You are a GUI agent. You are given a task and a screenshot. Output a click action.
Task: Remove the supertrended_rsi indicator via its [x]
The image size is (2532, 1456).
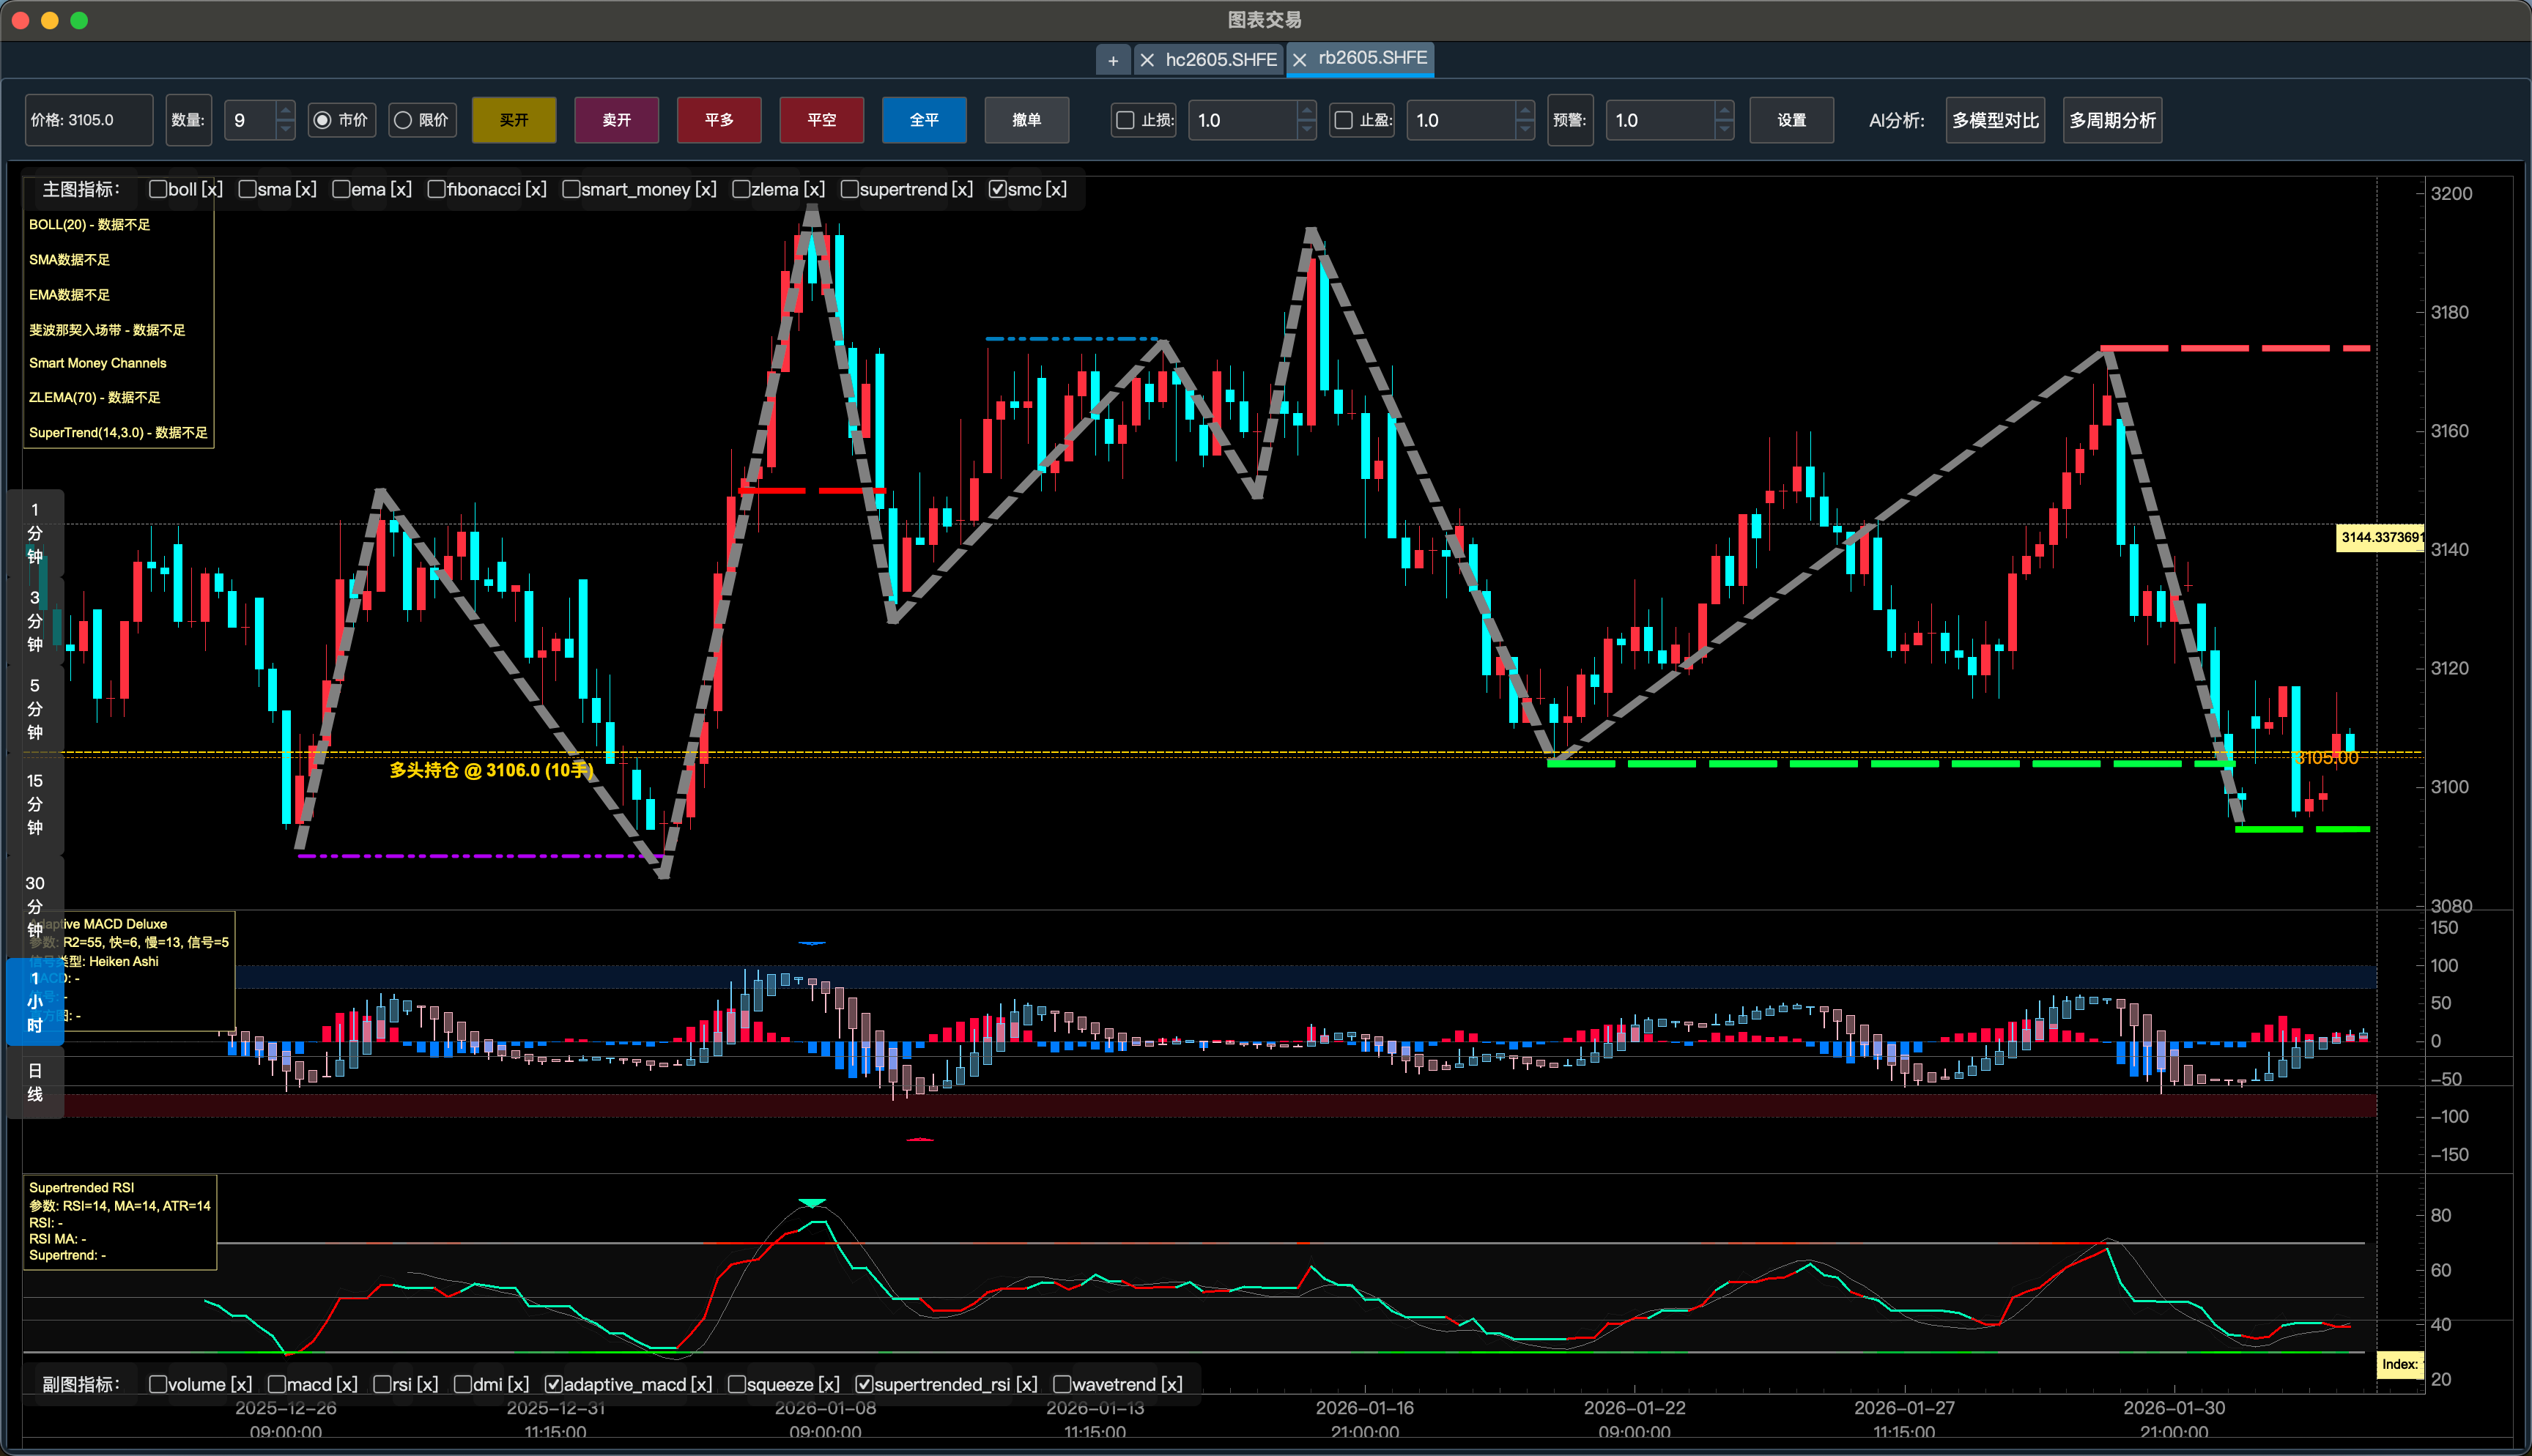(1026, 1384)
